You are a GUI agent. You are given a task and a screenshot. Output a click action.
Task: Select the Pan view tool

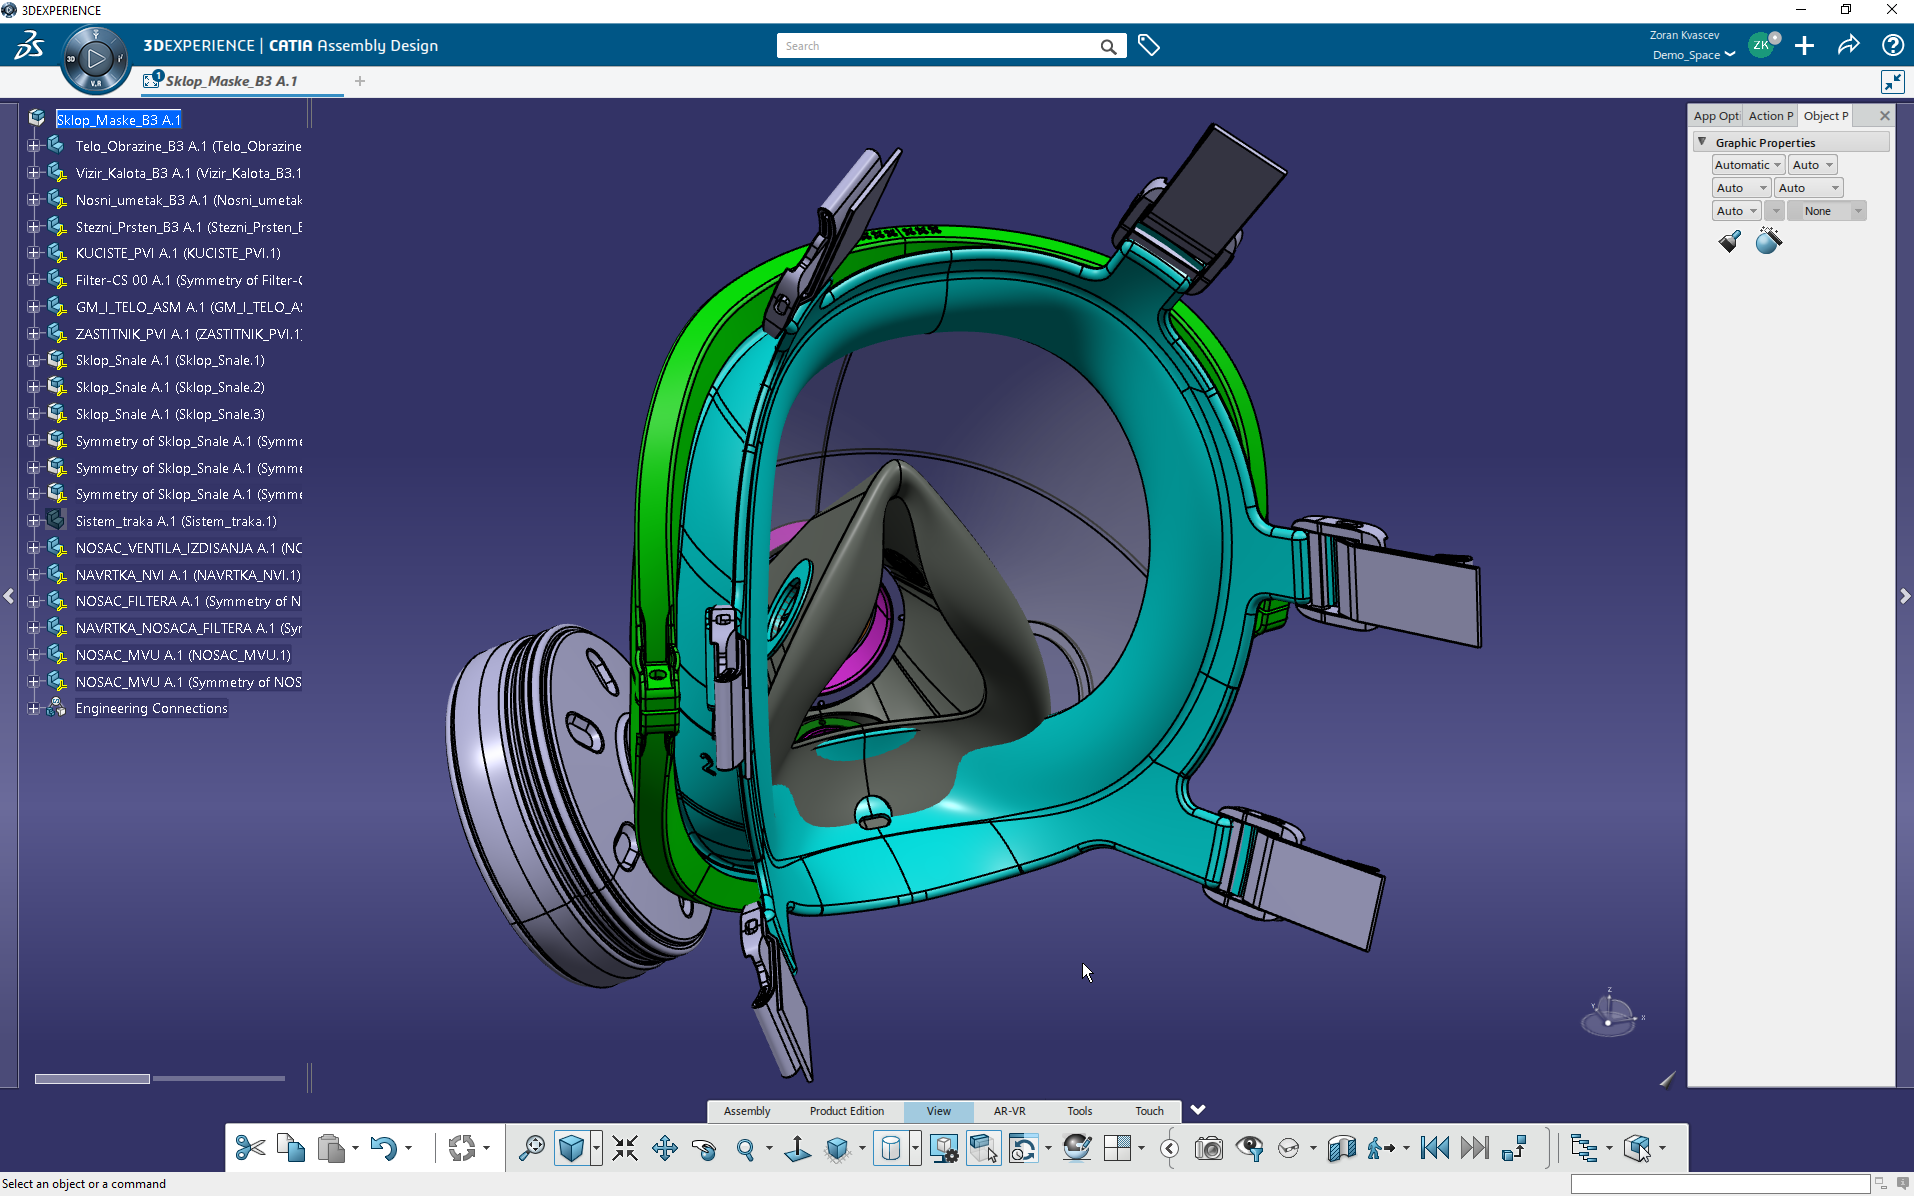click(665, 1148)
